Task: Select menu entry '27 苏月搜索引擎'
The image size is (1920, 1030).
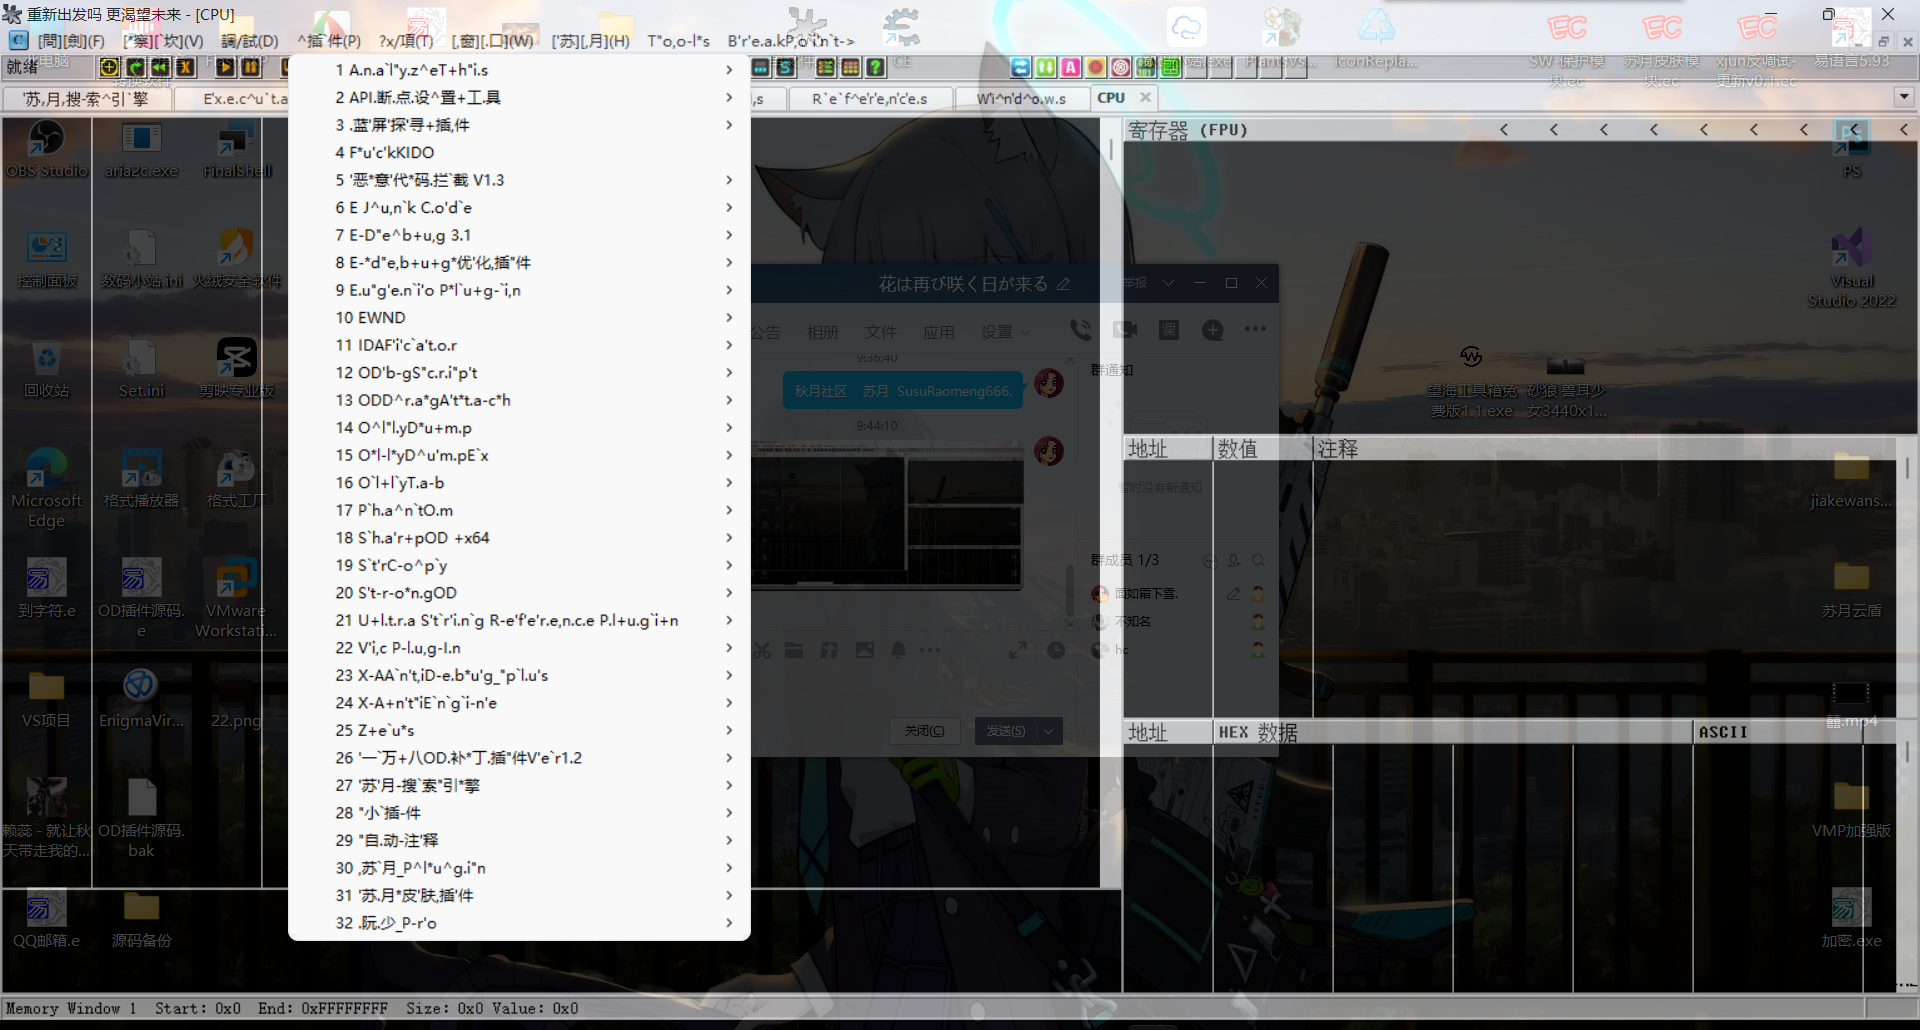Action: 518,785
